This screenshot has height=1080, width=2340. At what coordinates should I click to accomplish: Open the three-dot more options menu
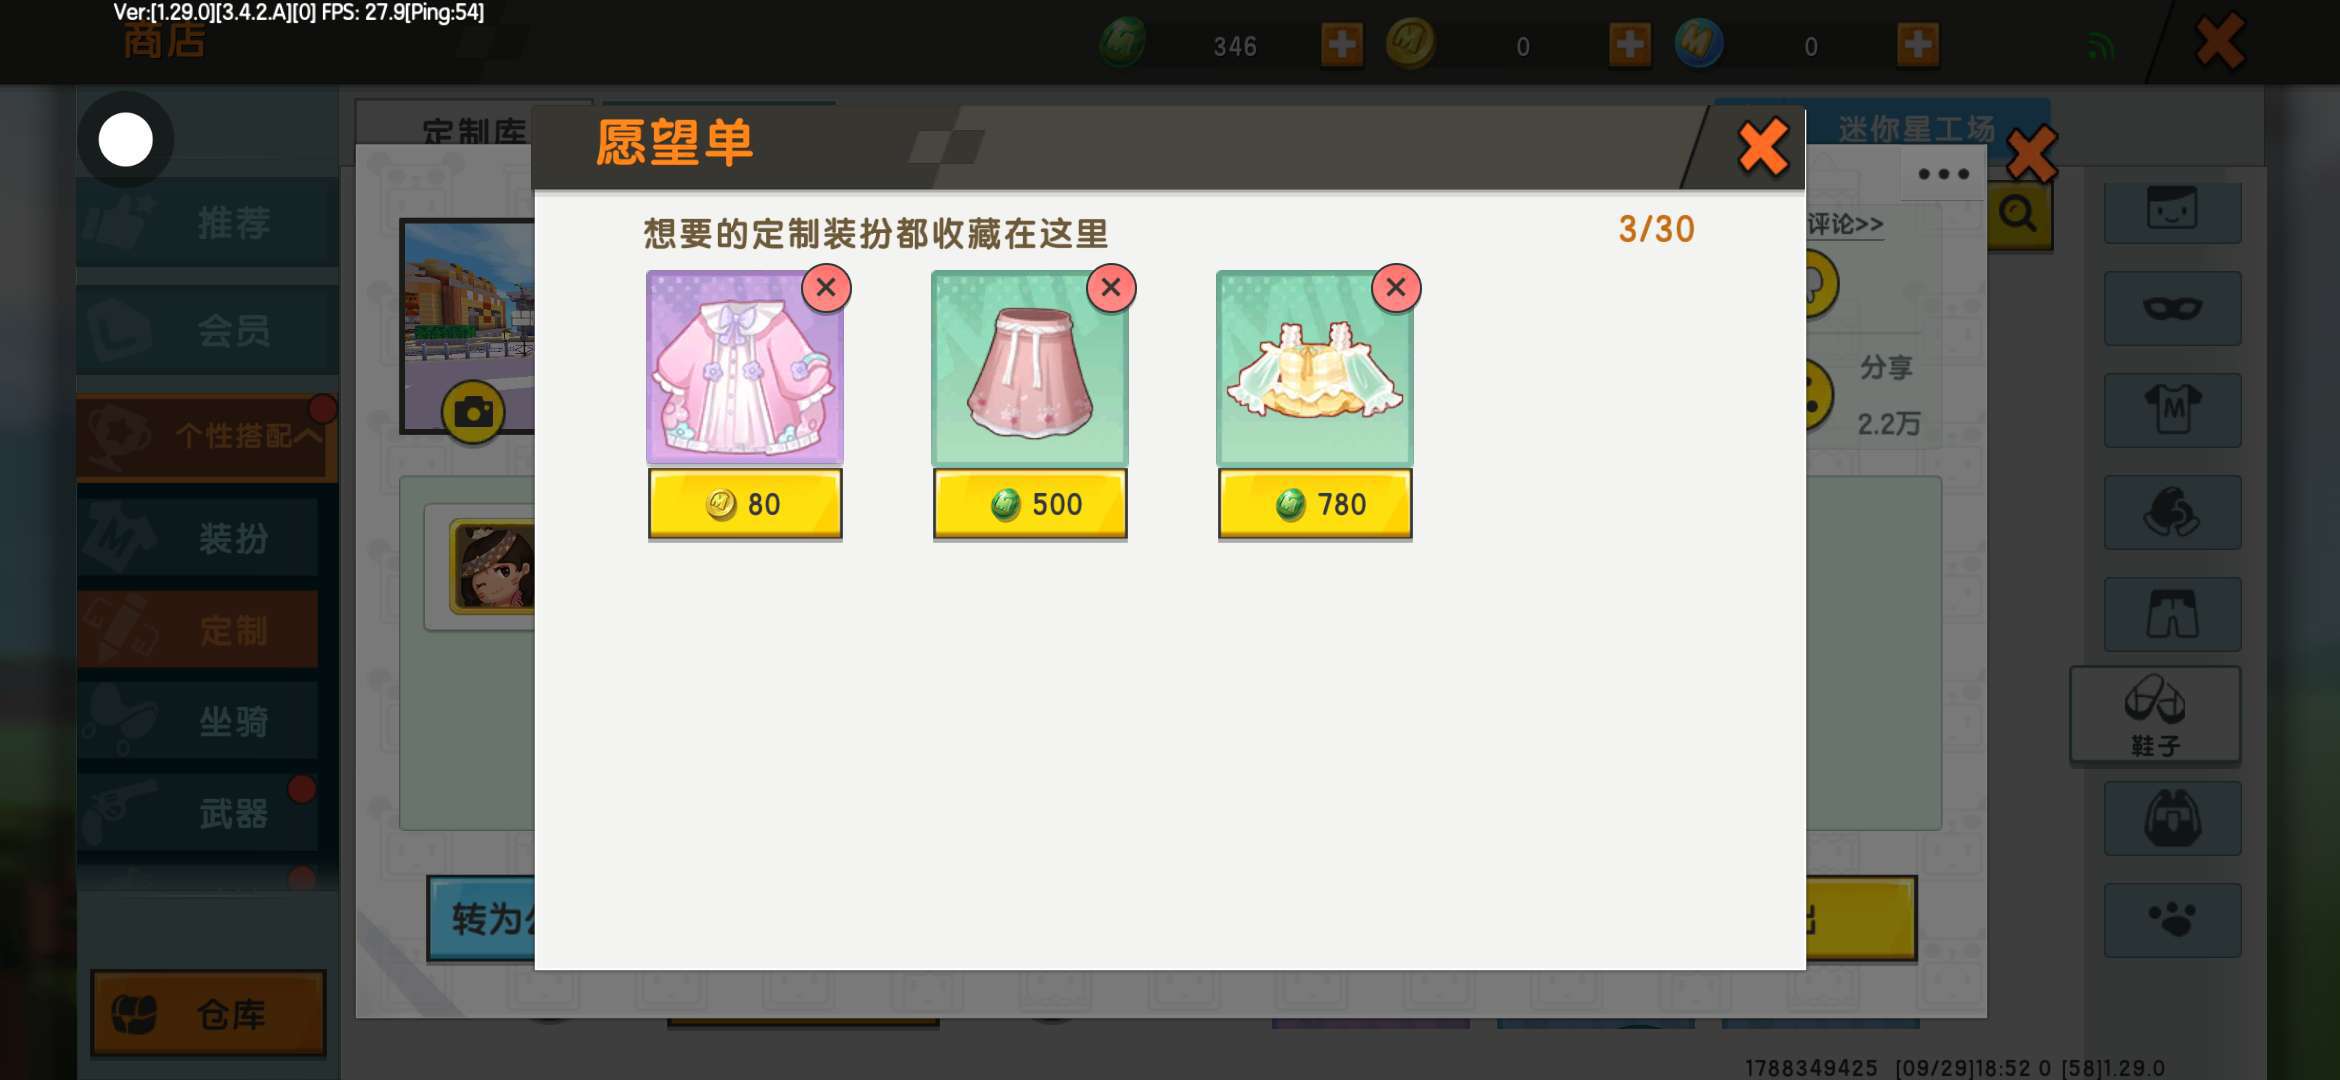coord(1943,174)
